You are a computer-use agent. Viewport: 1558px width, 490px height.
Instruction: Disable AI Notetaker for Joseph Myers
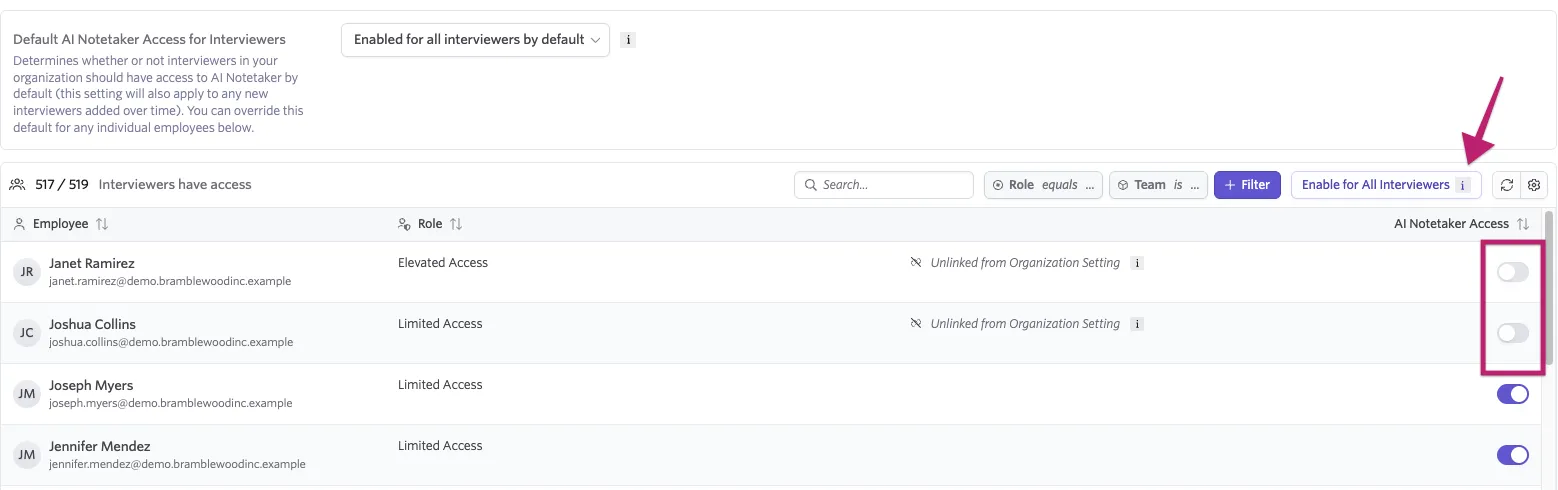click(x=1513, y=394)
